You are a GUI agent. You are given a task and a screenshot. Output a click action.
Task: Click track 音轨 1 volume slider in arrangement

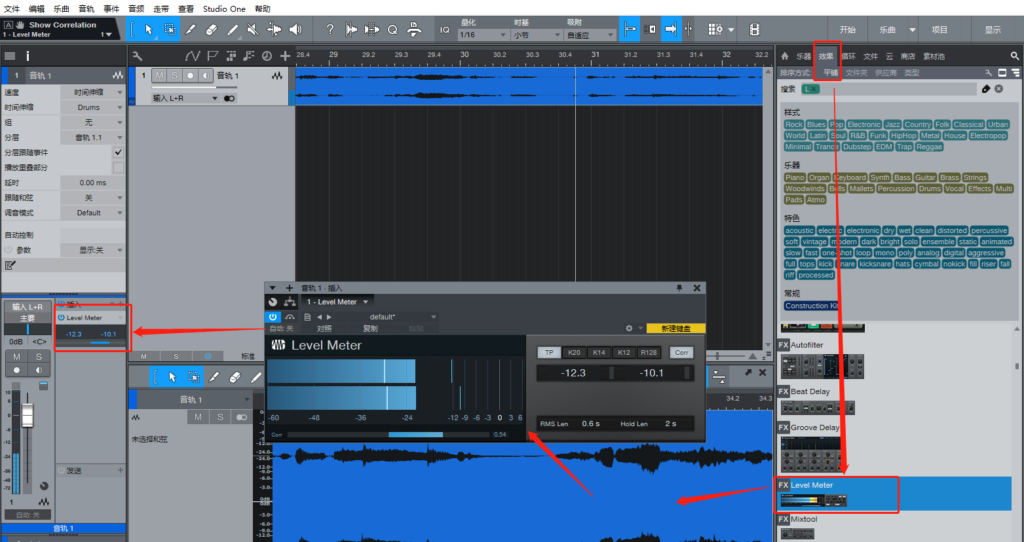point(194,87)
